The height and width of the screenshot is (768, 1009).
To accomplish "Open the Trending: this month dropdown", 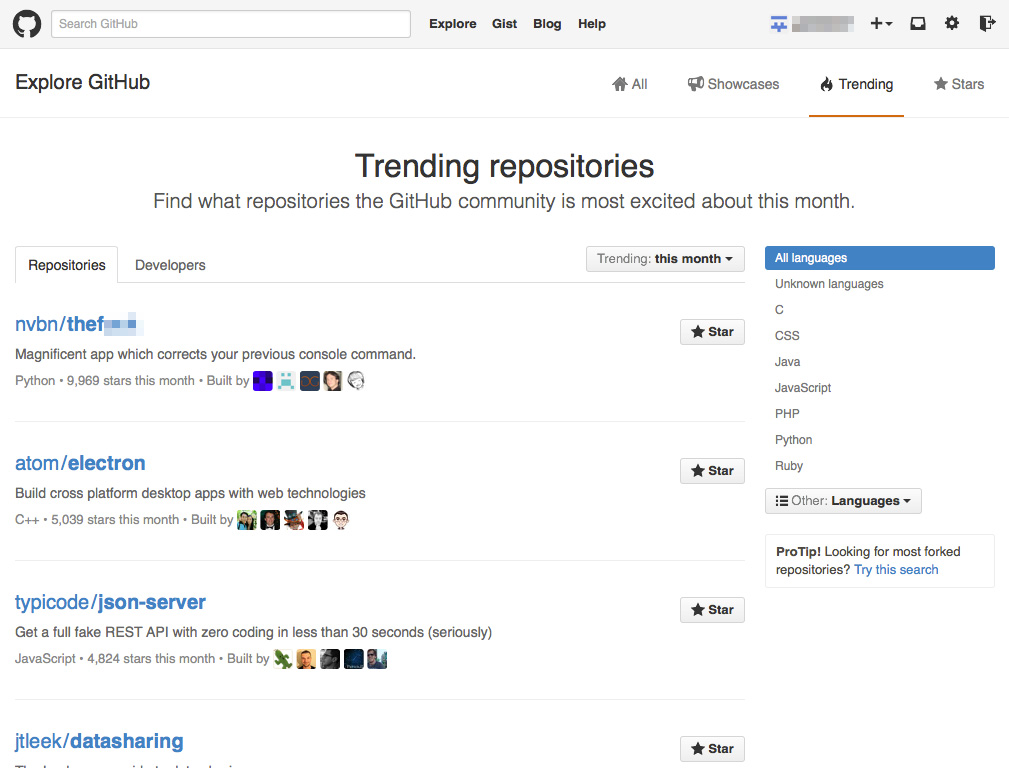I will (665, 258).
